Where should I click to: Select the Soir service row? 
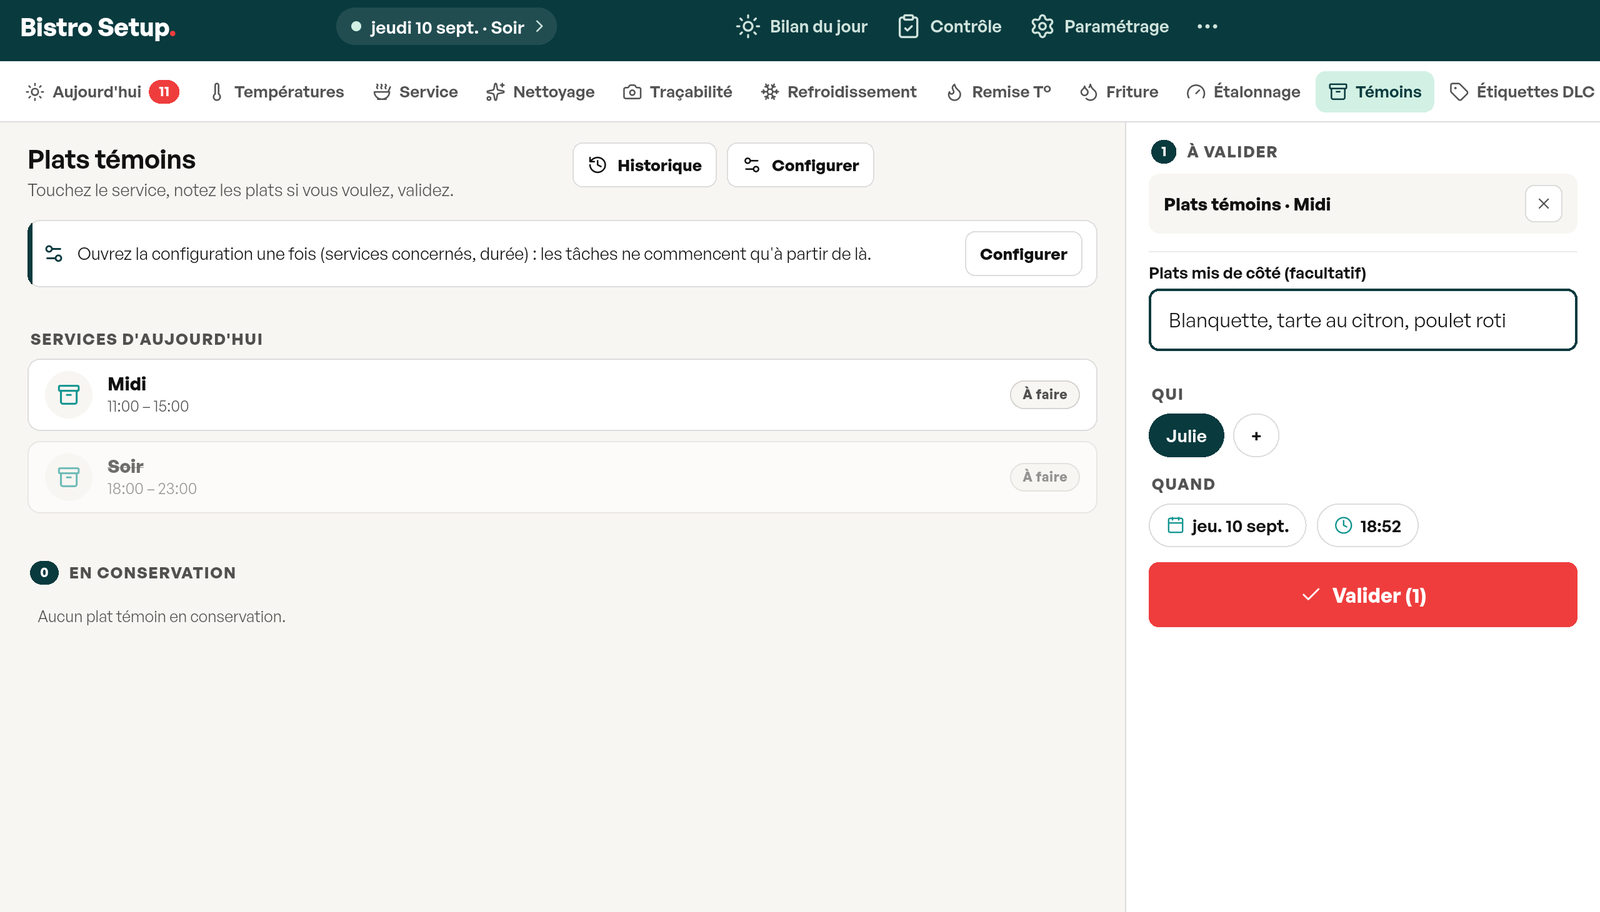pos(562,478)
